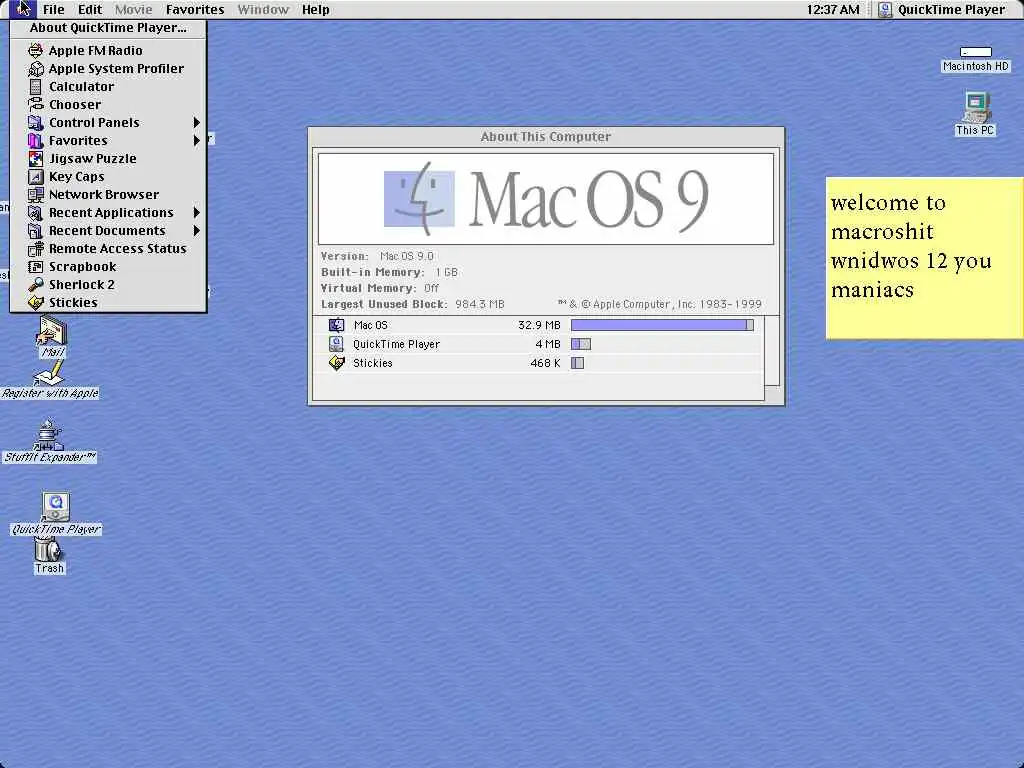Choose the Key Caps text entry

pyautogui.click(x=76, y=176)
